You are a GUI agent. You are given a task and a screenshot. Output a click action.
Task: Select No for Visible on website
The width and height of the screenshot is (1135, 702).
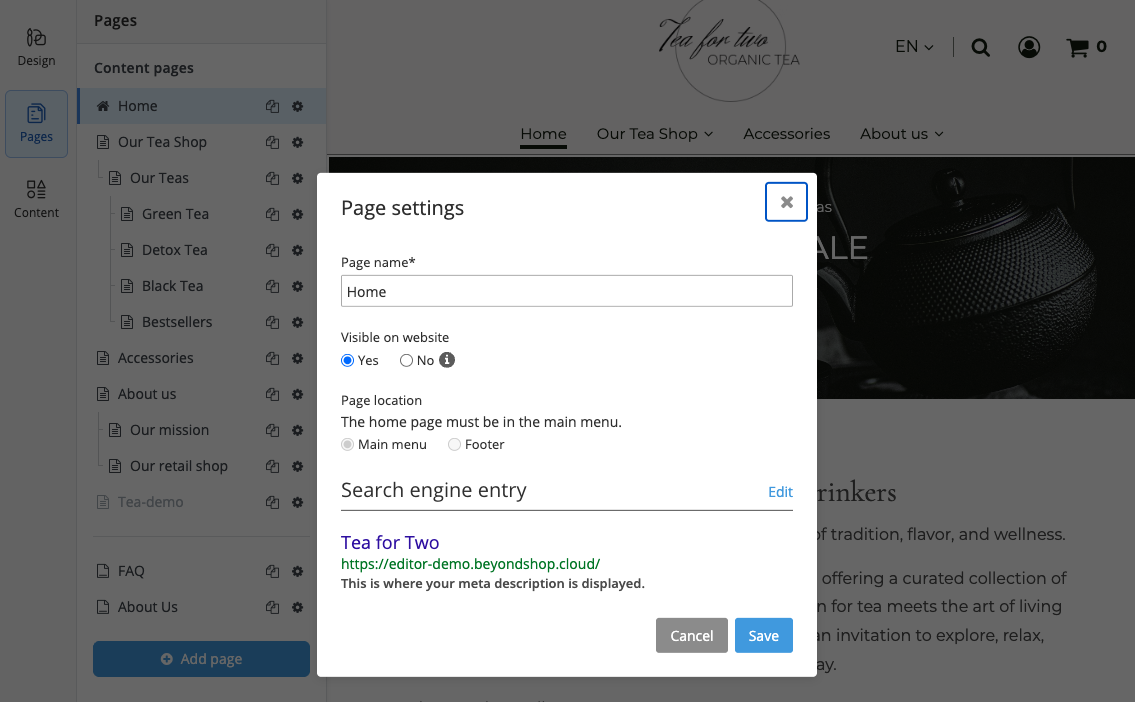pos(407,360)
